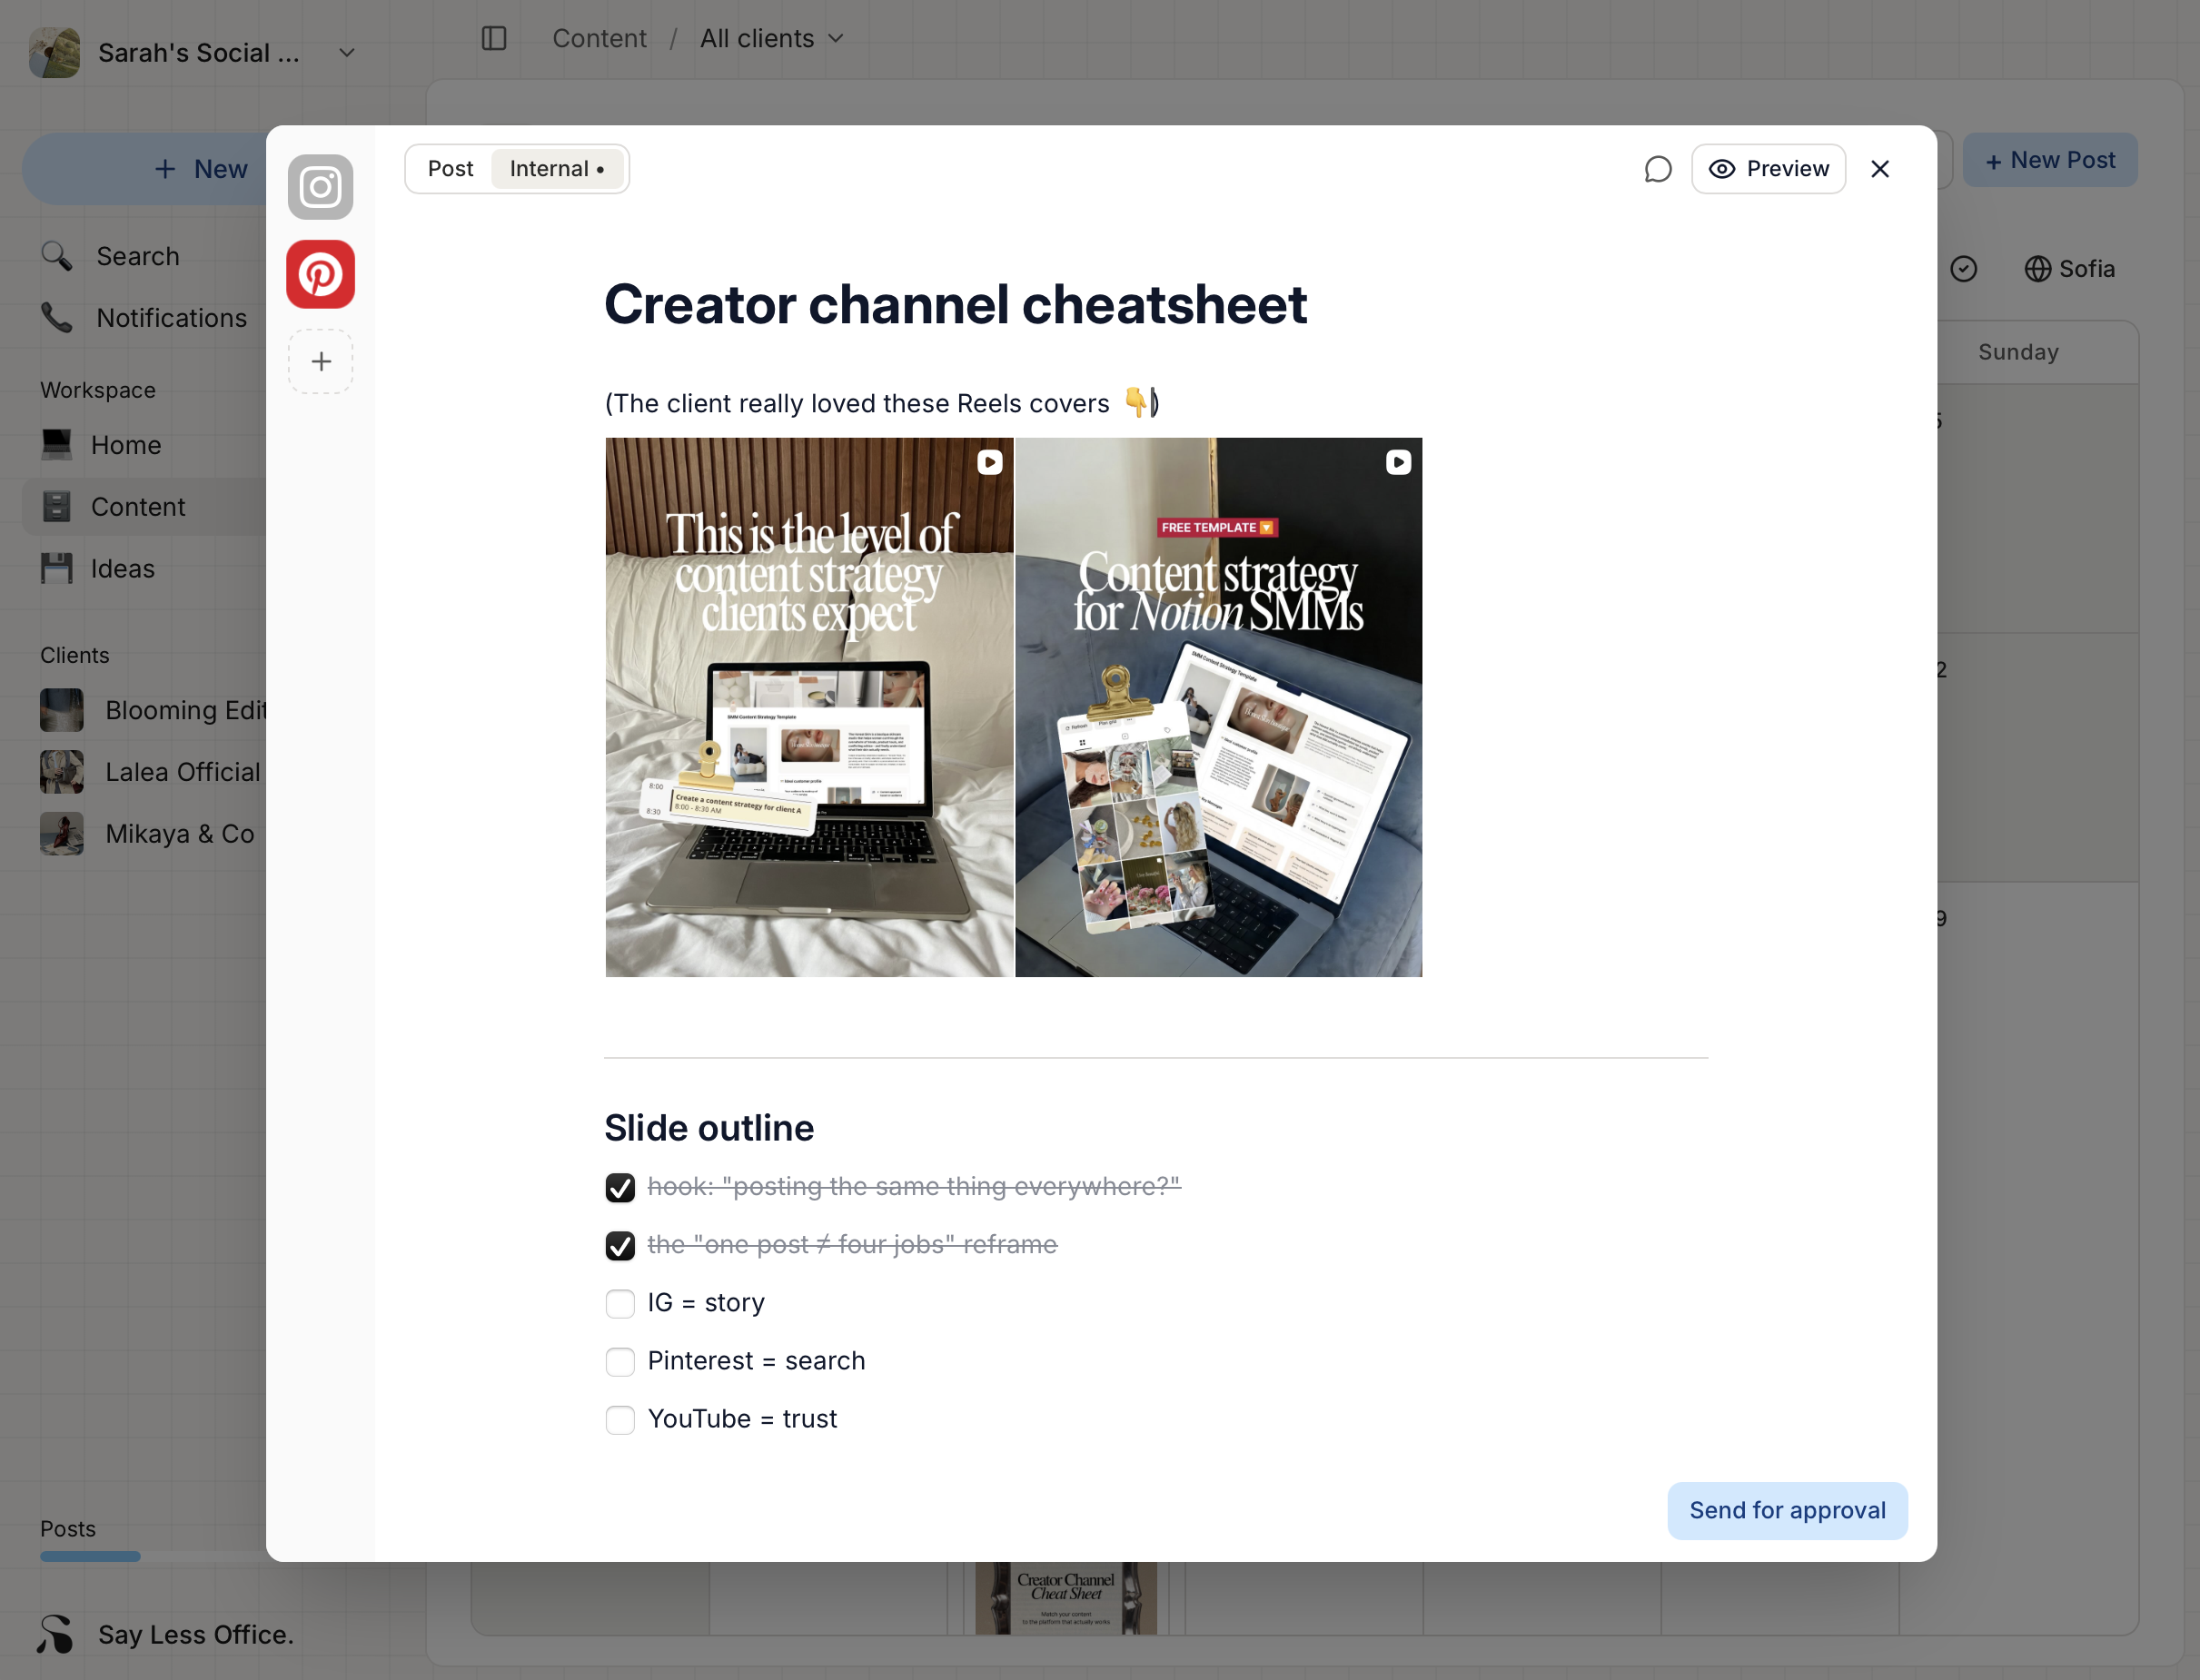Viewport: 2200px width, 1680px height.
Task: Open Mikaya & Co client avatar
Action: 62,833
